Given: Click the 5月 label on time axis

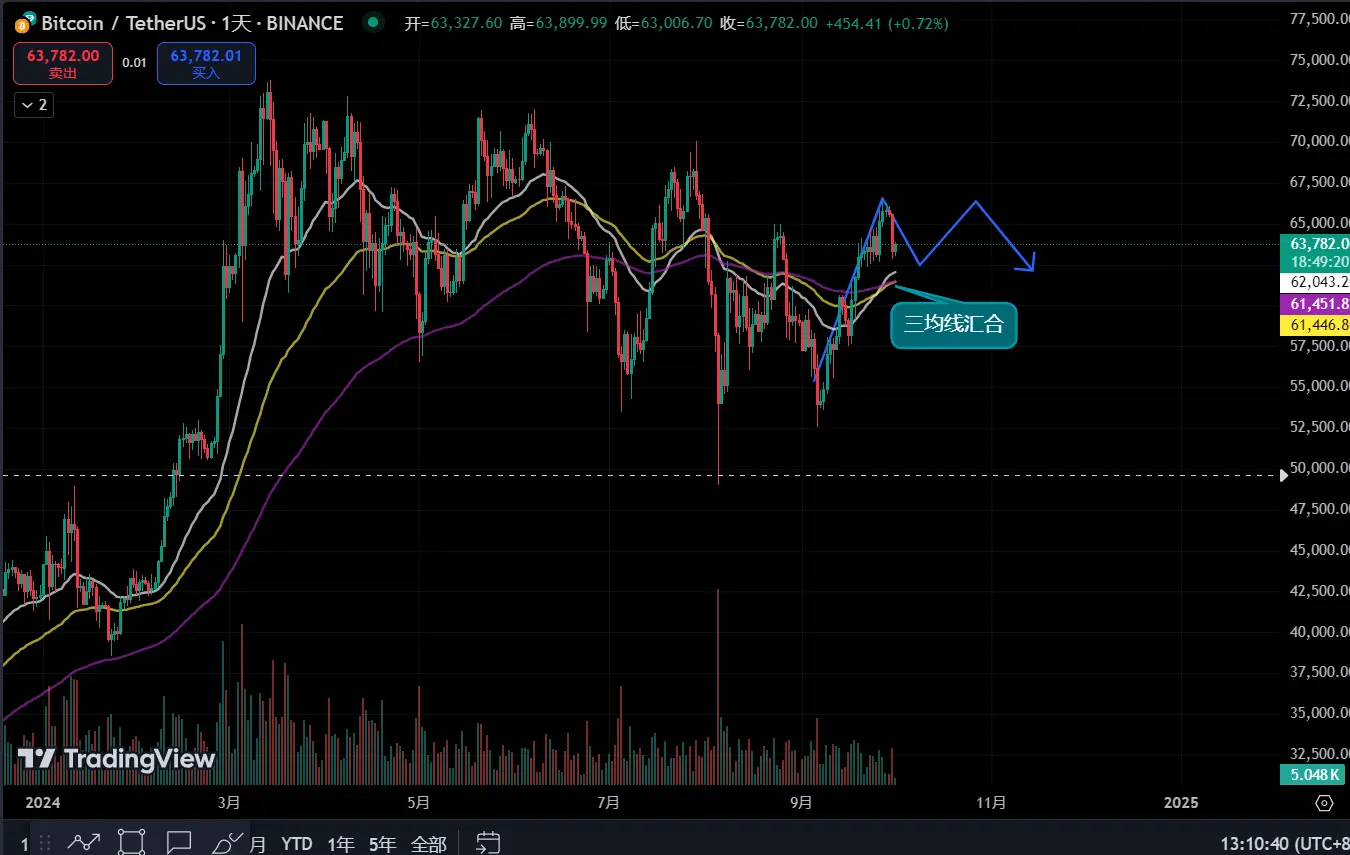Looking at the screenshot, I should pyautogui.click(x=419, y=802).
